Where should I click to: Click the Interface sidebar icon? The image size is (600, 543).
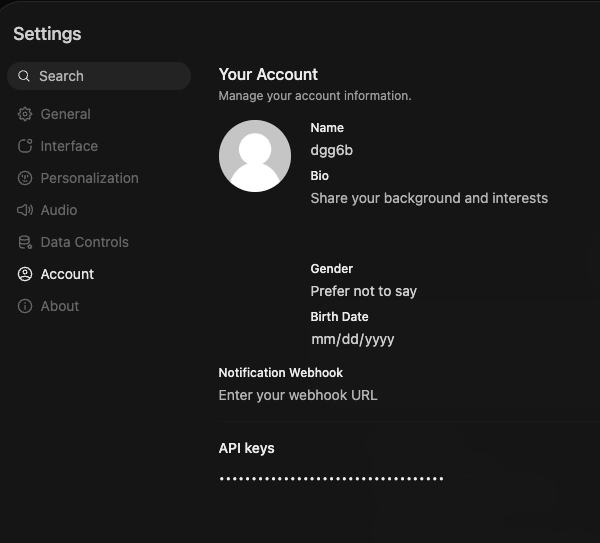(25, 146)
